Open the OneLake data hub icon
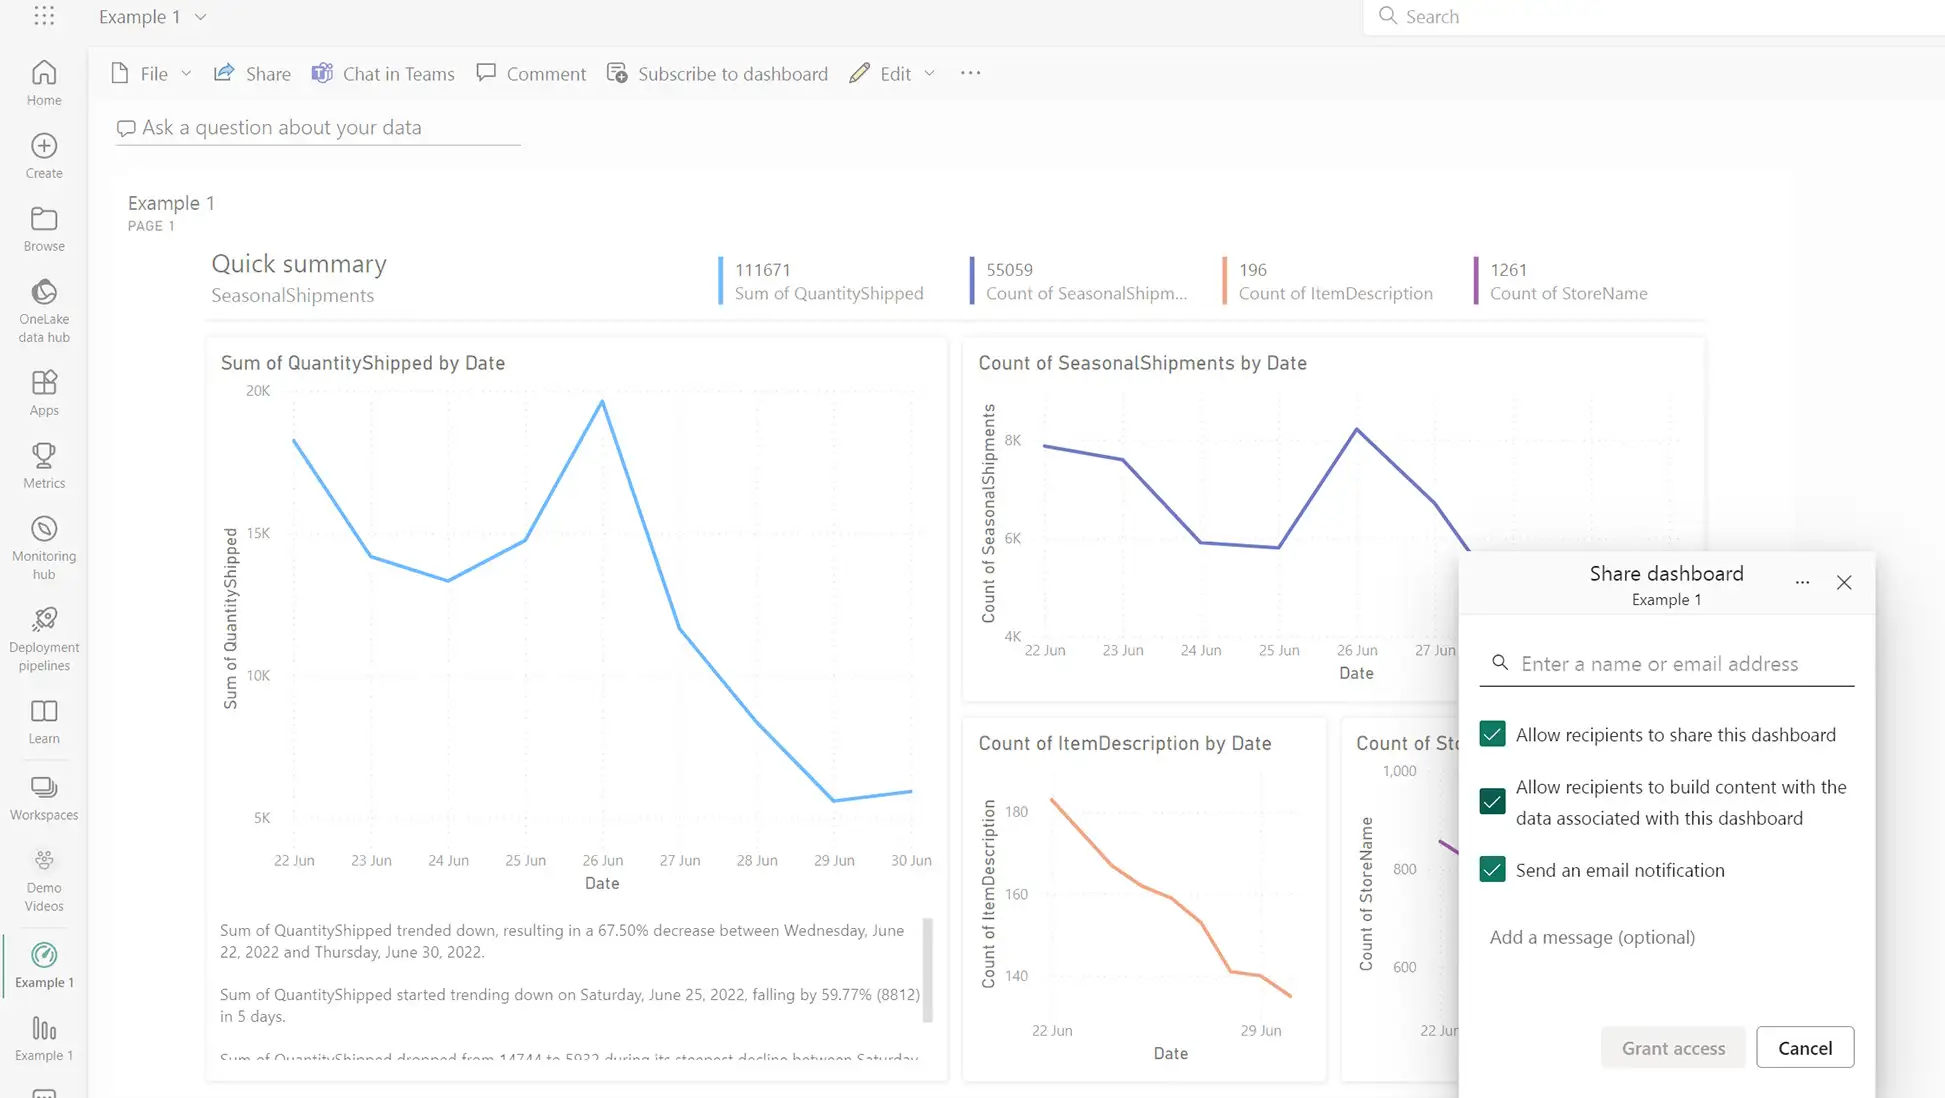This screenshot has width=1945, height=1098. tap(44, 293)
